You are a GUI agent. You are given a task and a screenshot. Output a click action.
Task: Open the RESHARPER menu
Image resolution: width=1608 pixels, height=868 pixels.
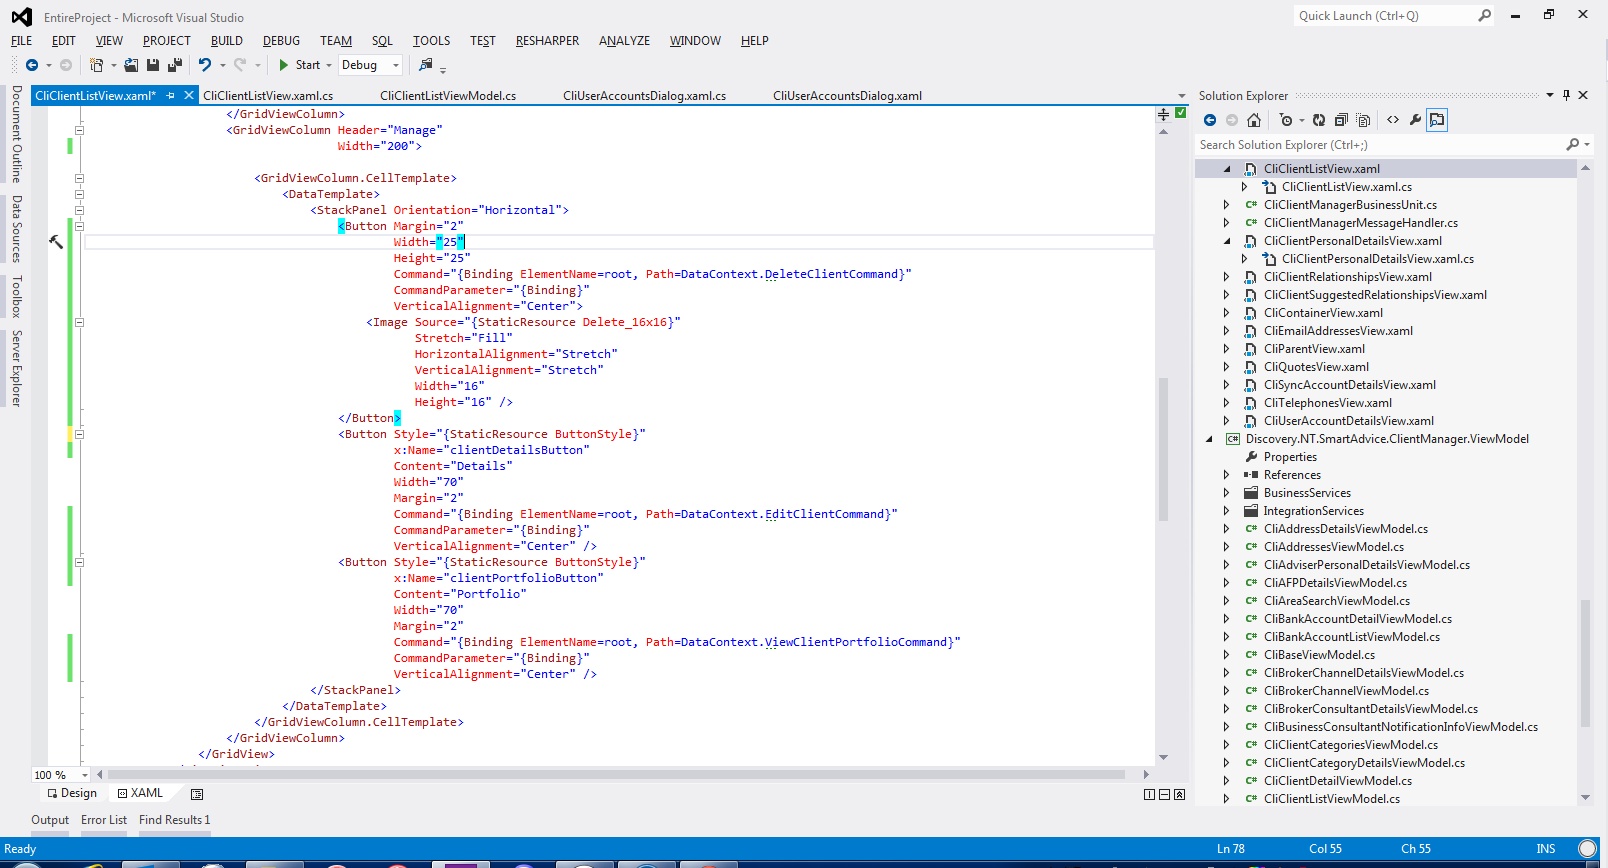pos(547,41)
